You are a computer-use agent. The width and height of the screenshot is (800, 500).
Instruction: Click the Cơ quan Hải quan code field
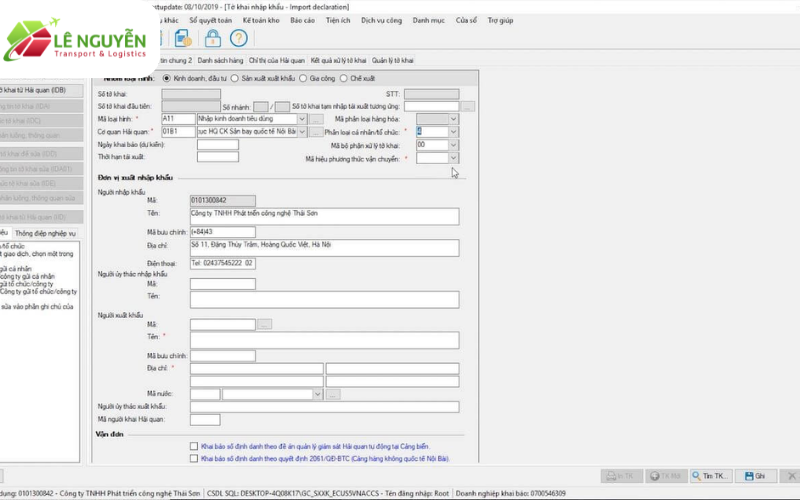178,132
